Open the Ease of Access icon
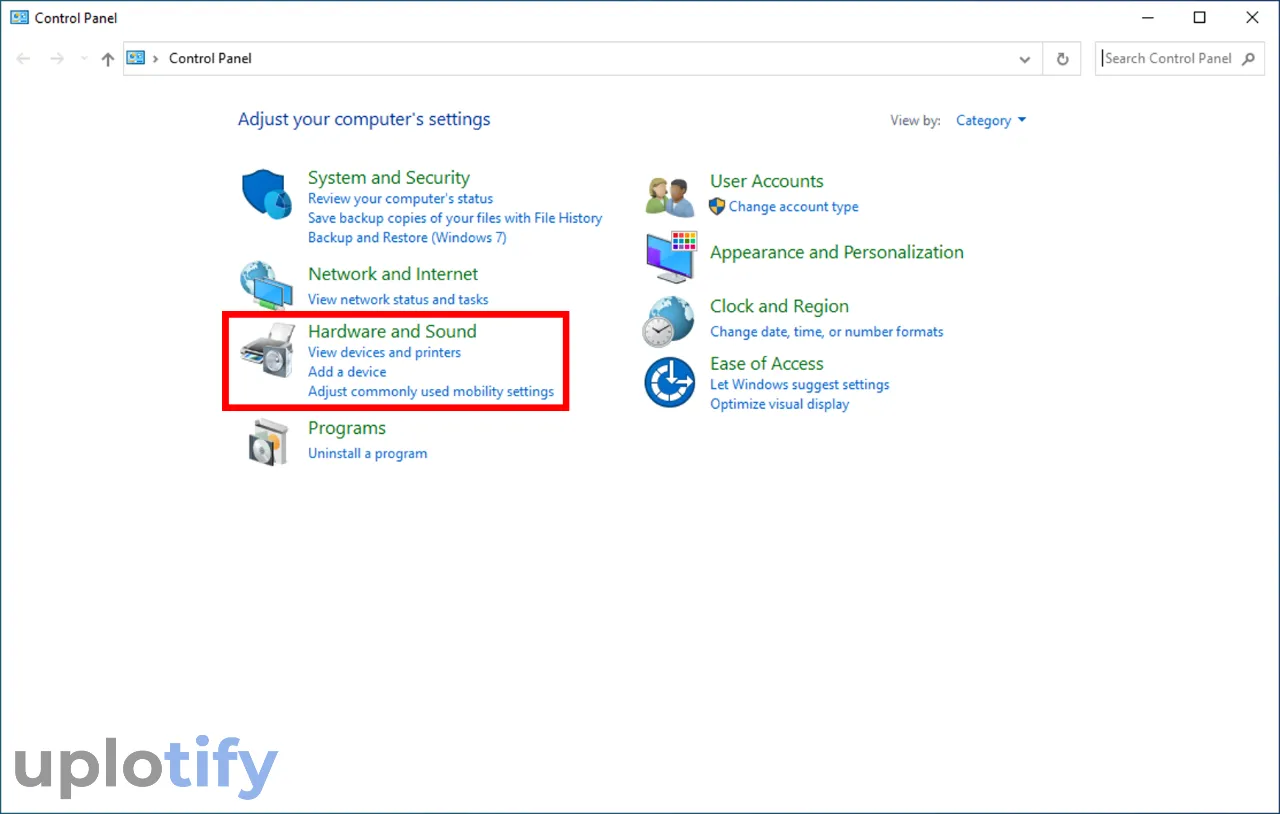The image size is (1280, 814). [669, 382]
